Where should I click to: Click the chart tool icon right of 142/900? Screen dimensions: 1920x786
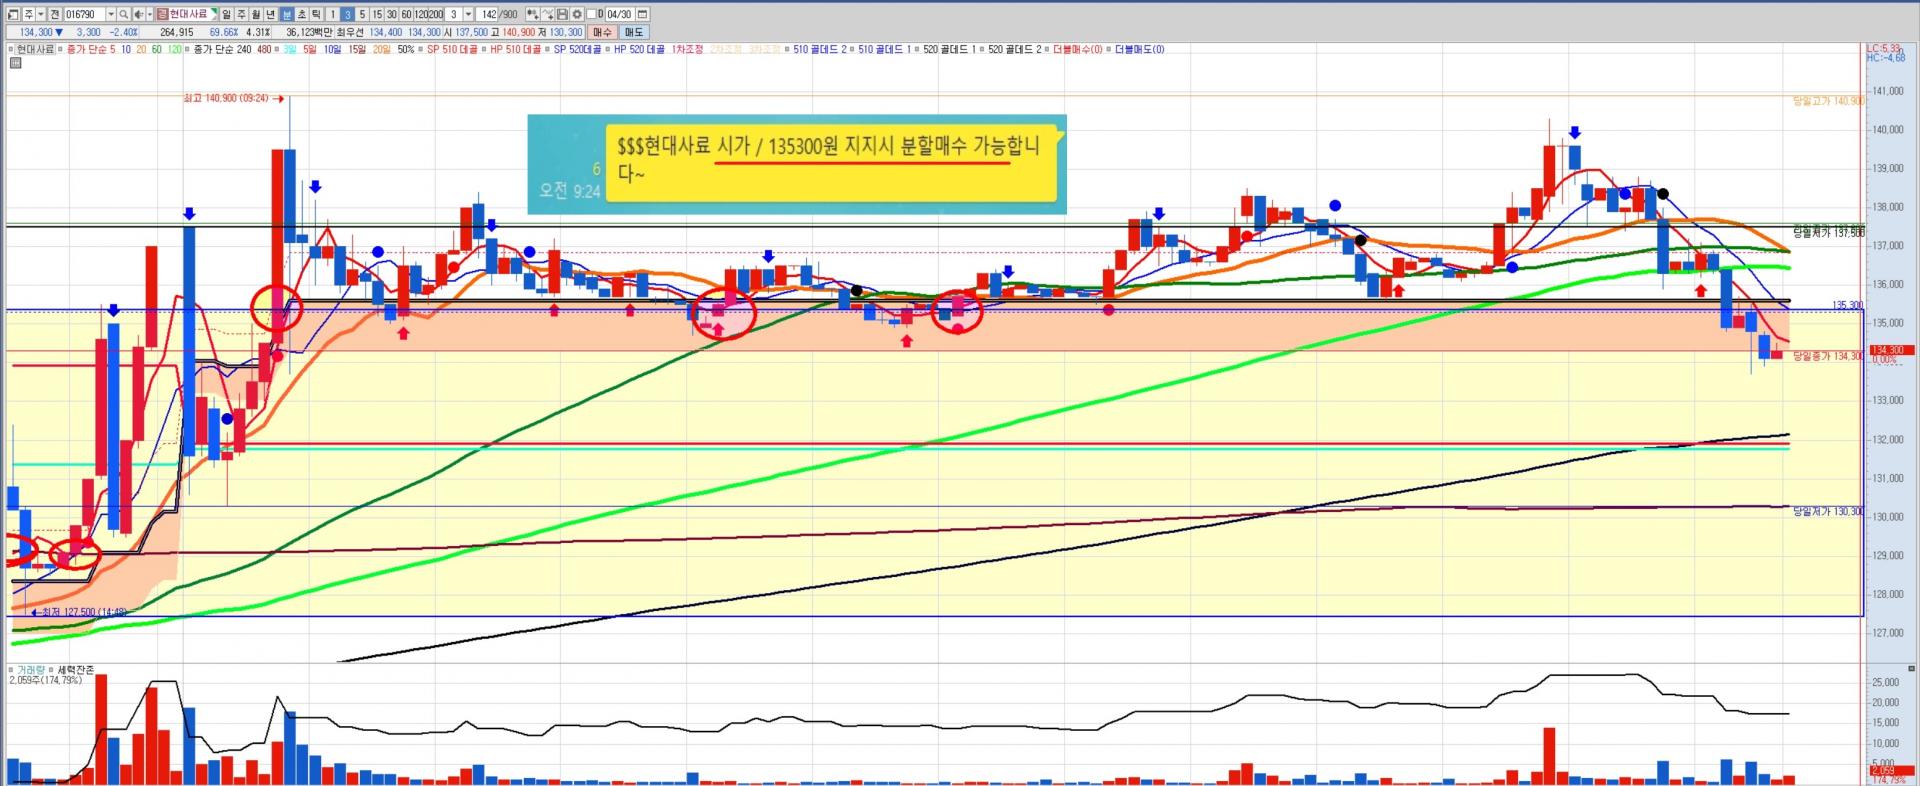pos(532,15)
